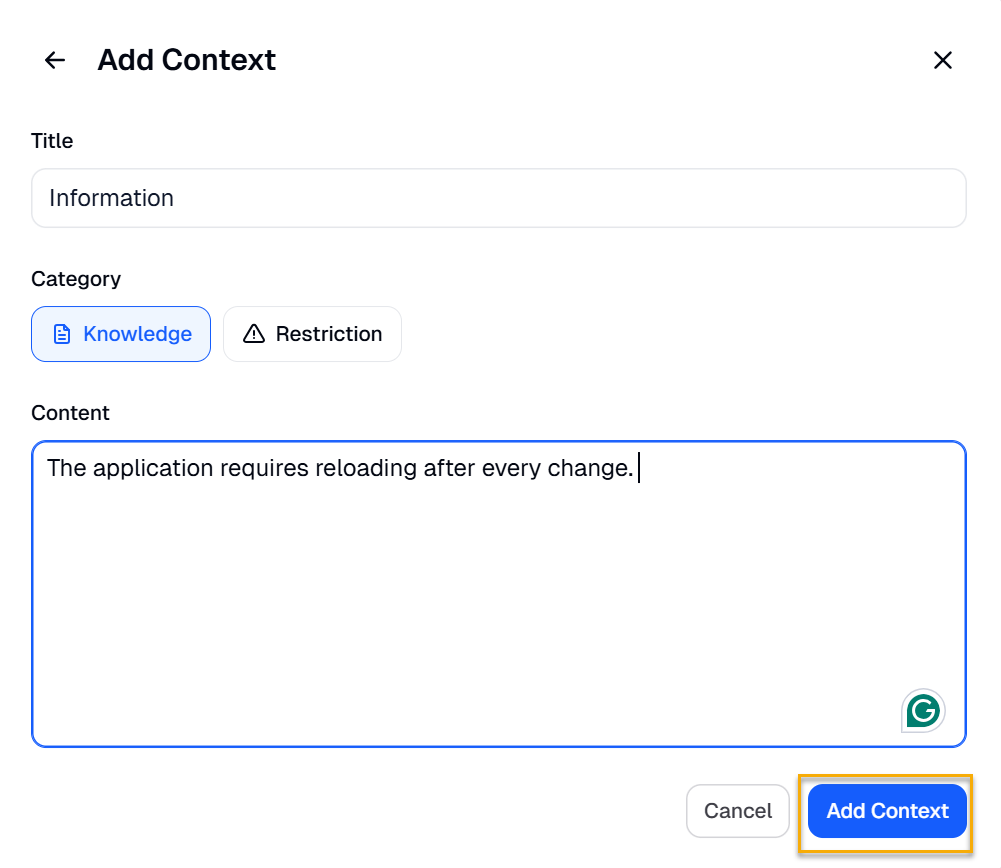This screenshot has height=868, width=1001.
Task: Click the word application in Content
Action: coord(153,468)
